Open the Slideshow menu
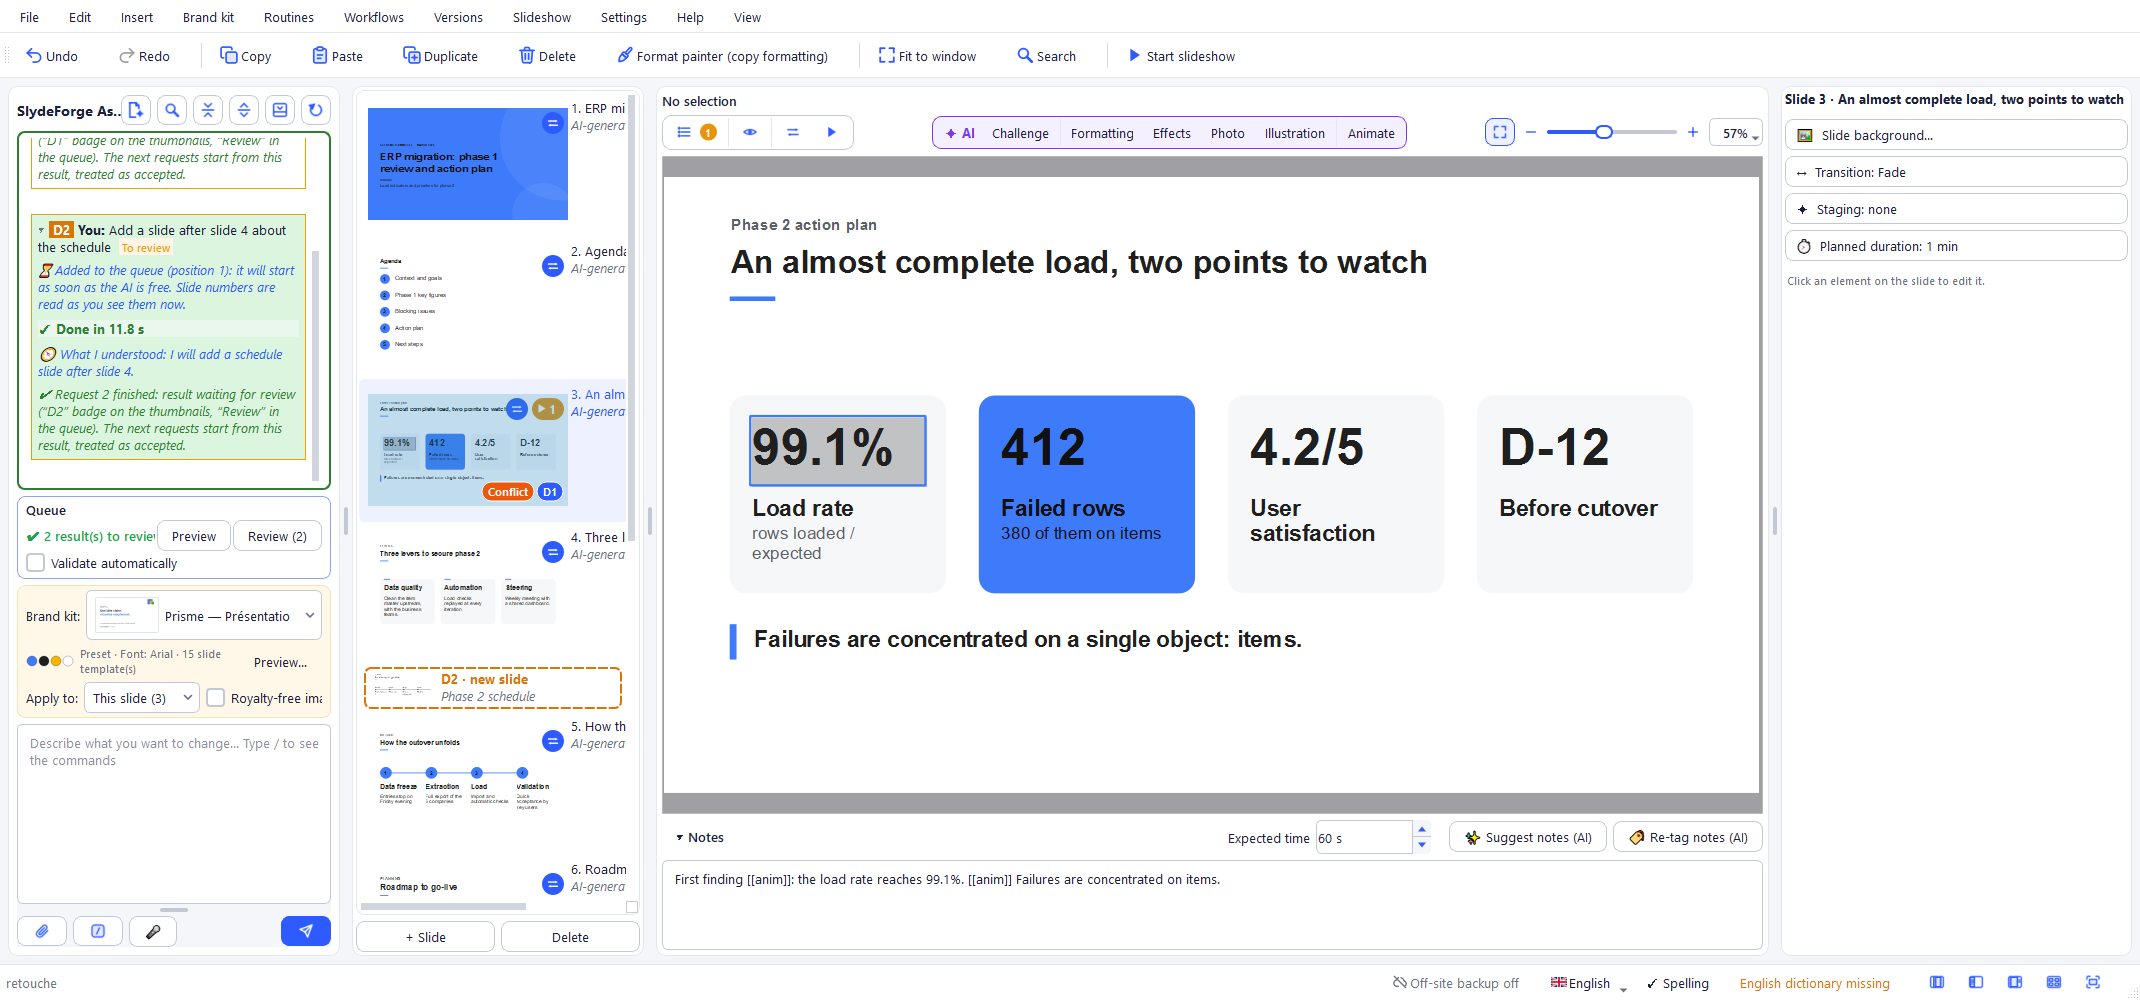The image size is (2140, 1000). (x=542, y=17)
